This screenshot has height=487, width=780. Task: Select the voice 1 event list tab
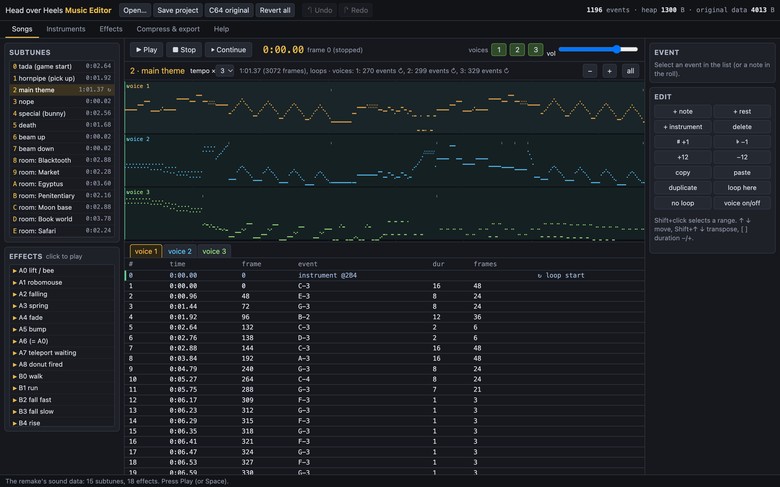[x=146, y=251]
